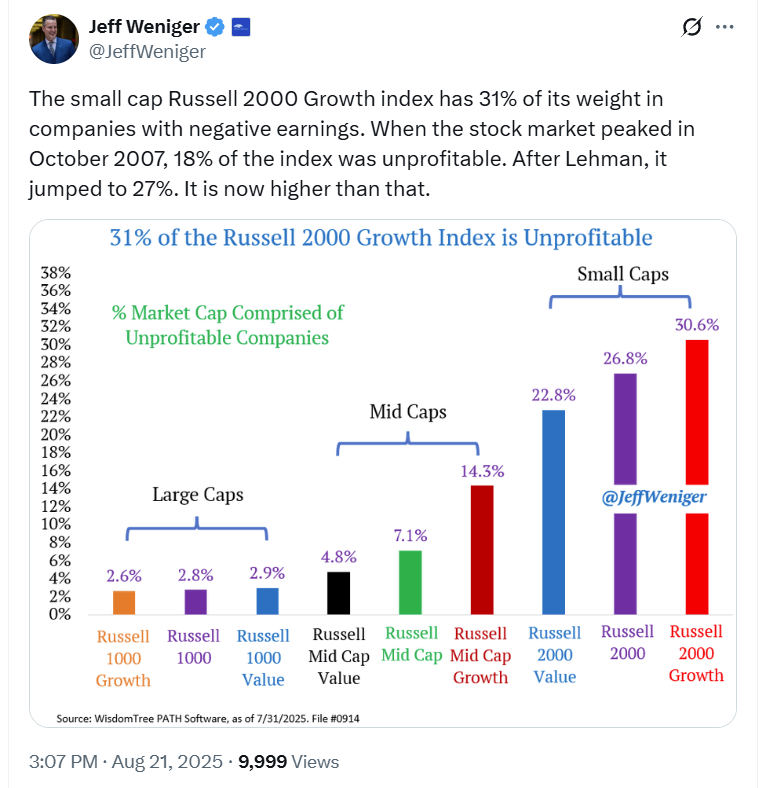Click the green Russell Mid Cap bar

411,582
